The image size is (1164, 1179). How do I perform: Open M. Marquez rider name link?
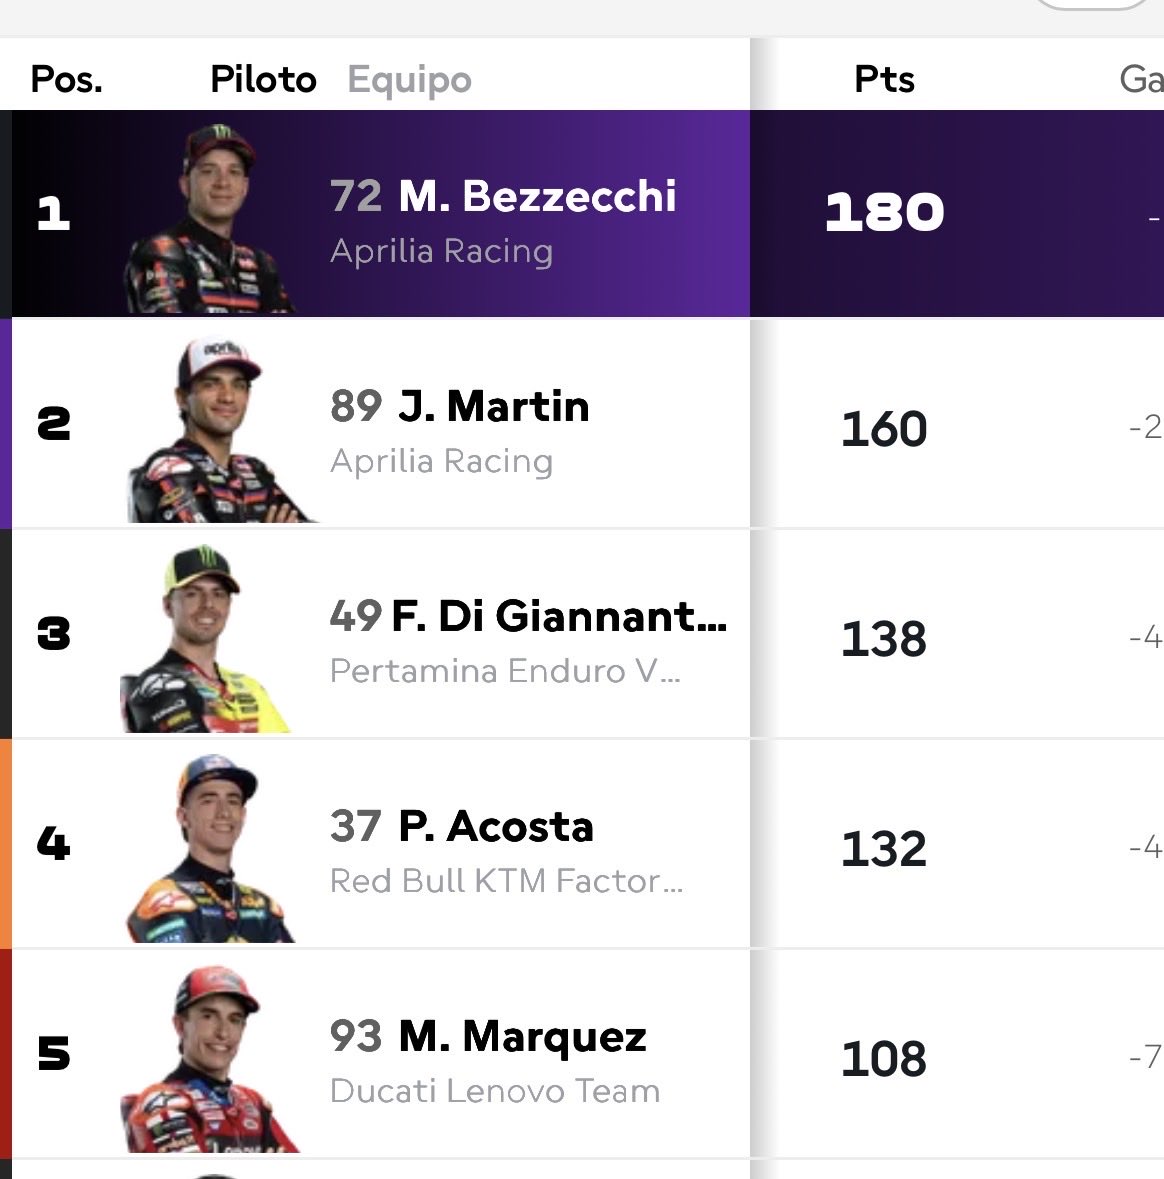click(x=523, y=1038)
